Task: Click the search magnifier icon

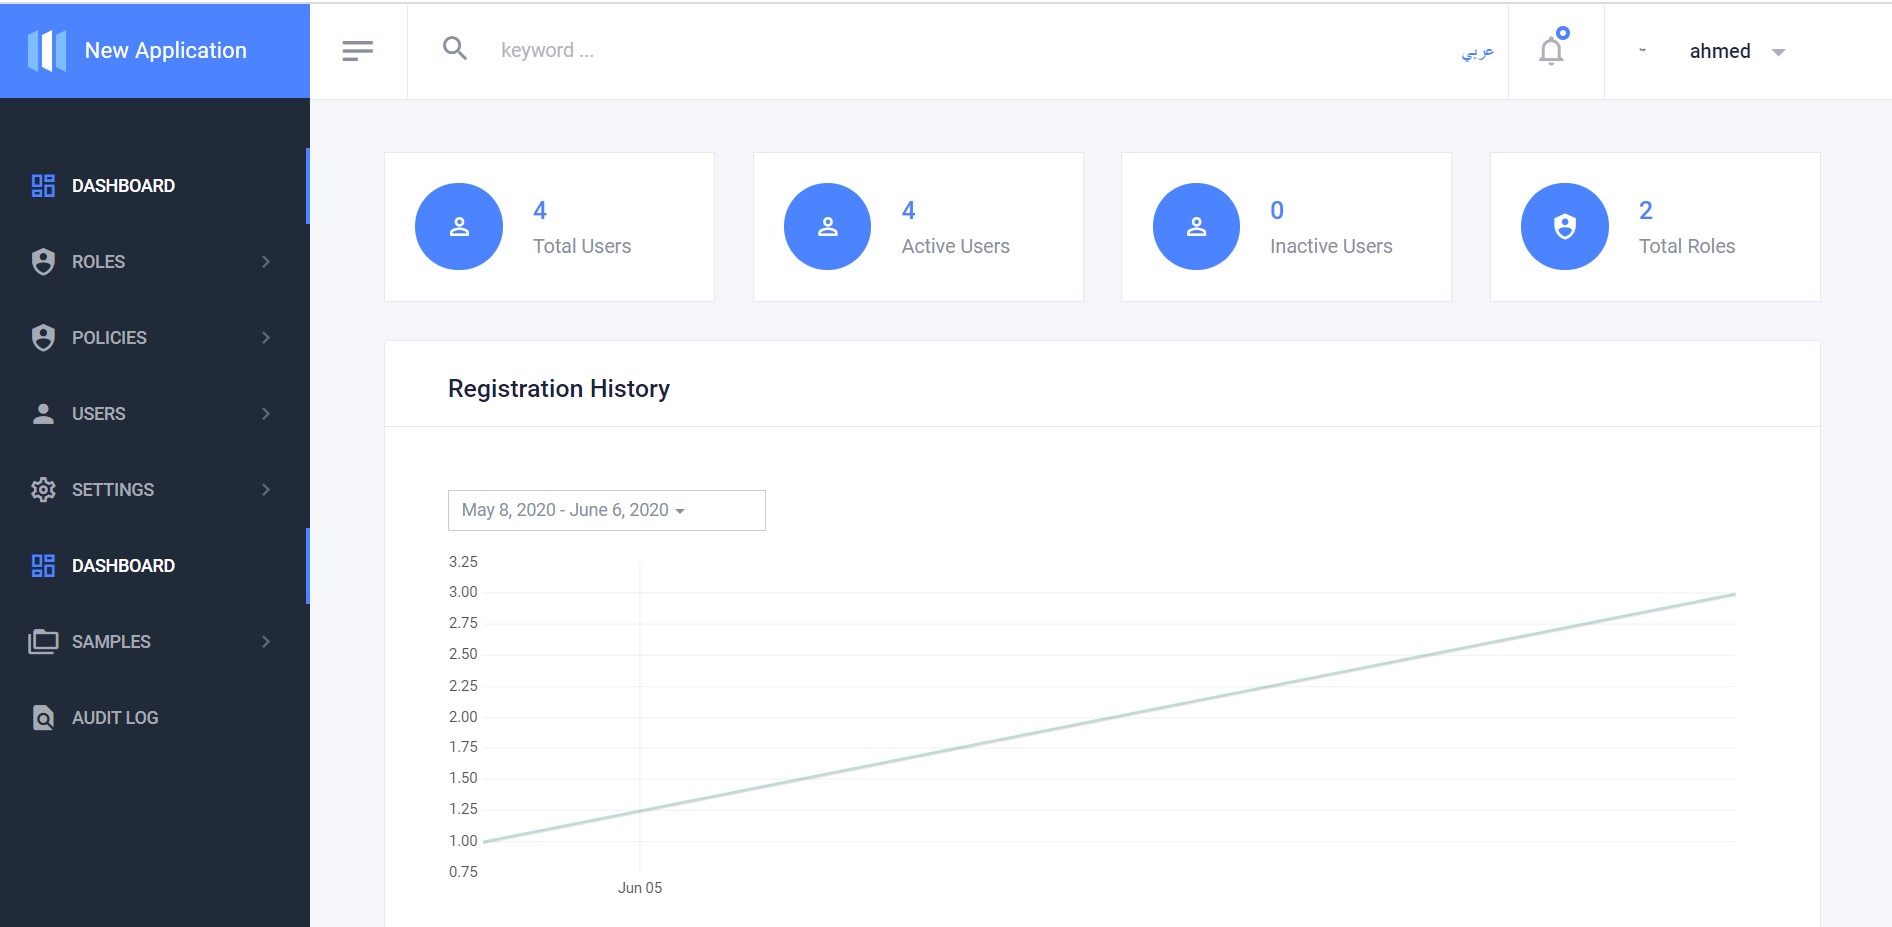Action: tap(455, 48)
